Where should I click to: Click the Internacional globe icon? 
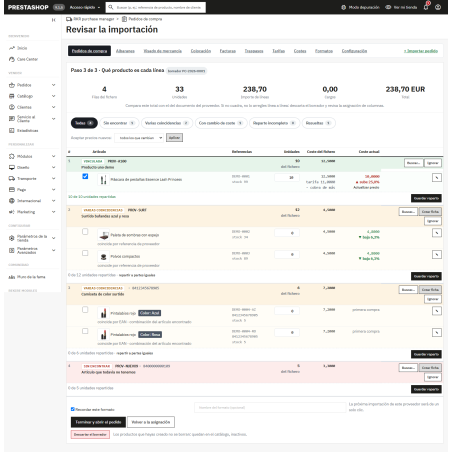(x=12, y=201)
